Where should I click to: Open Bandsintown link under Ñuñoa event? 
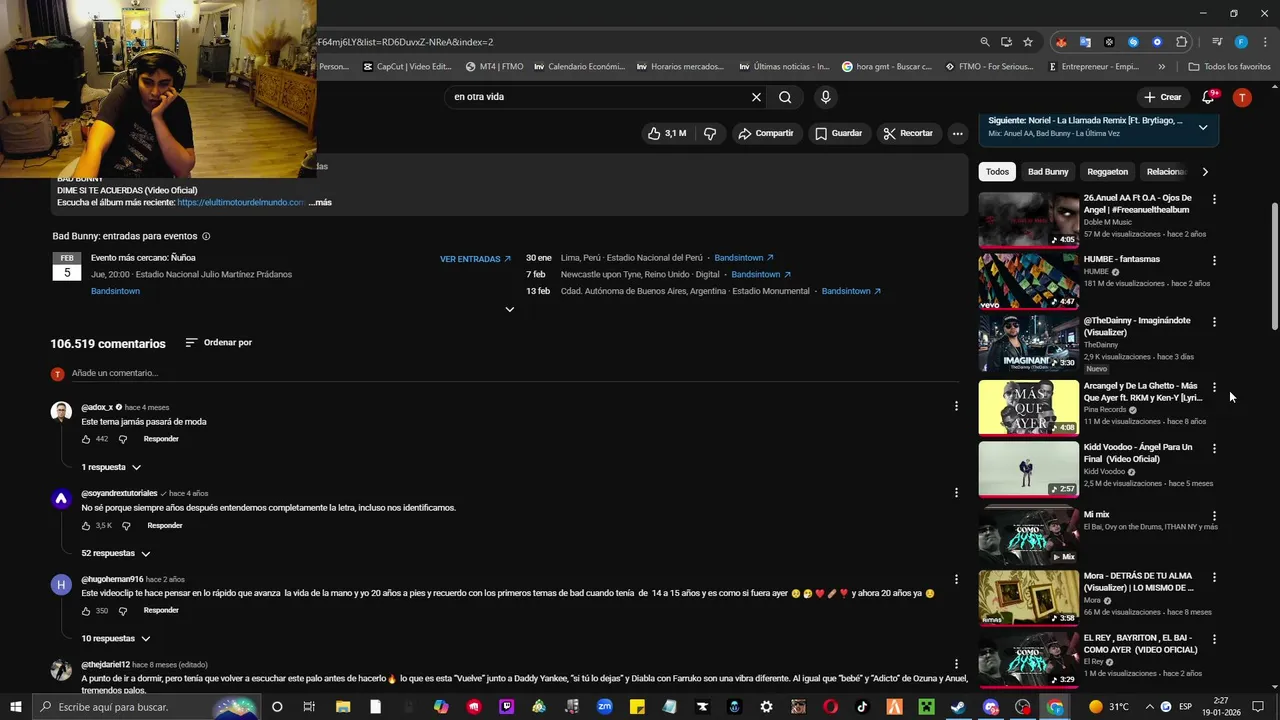[x=115, y=291]
